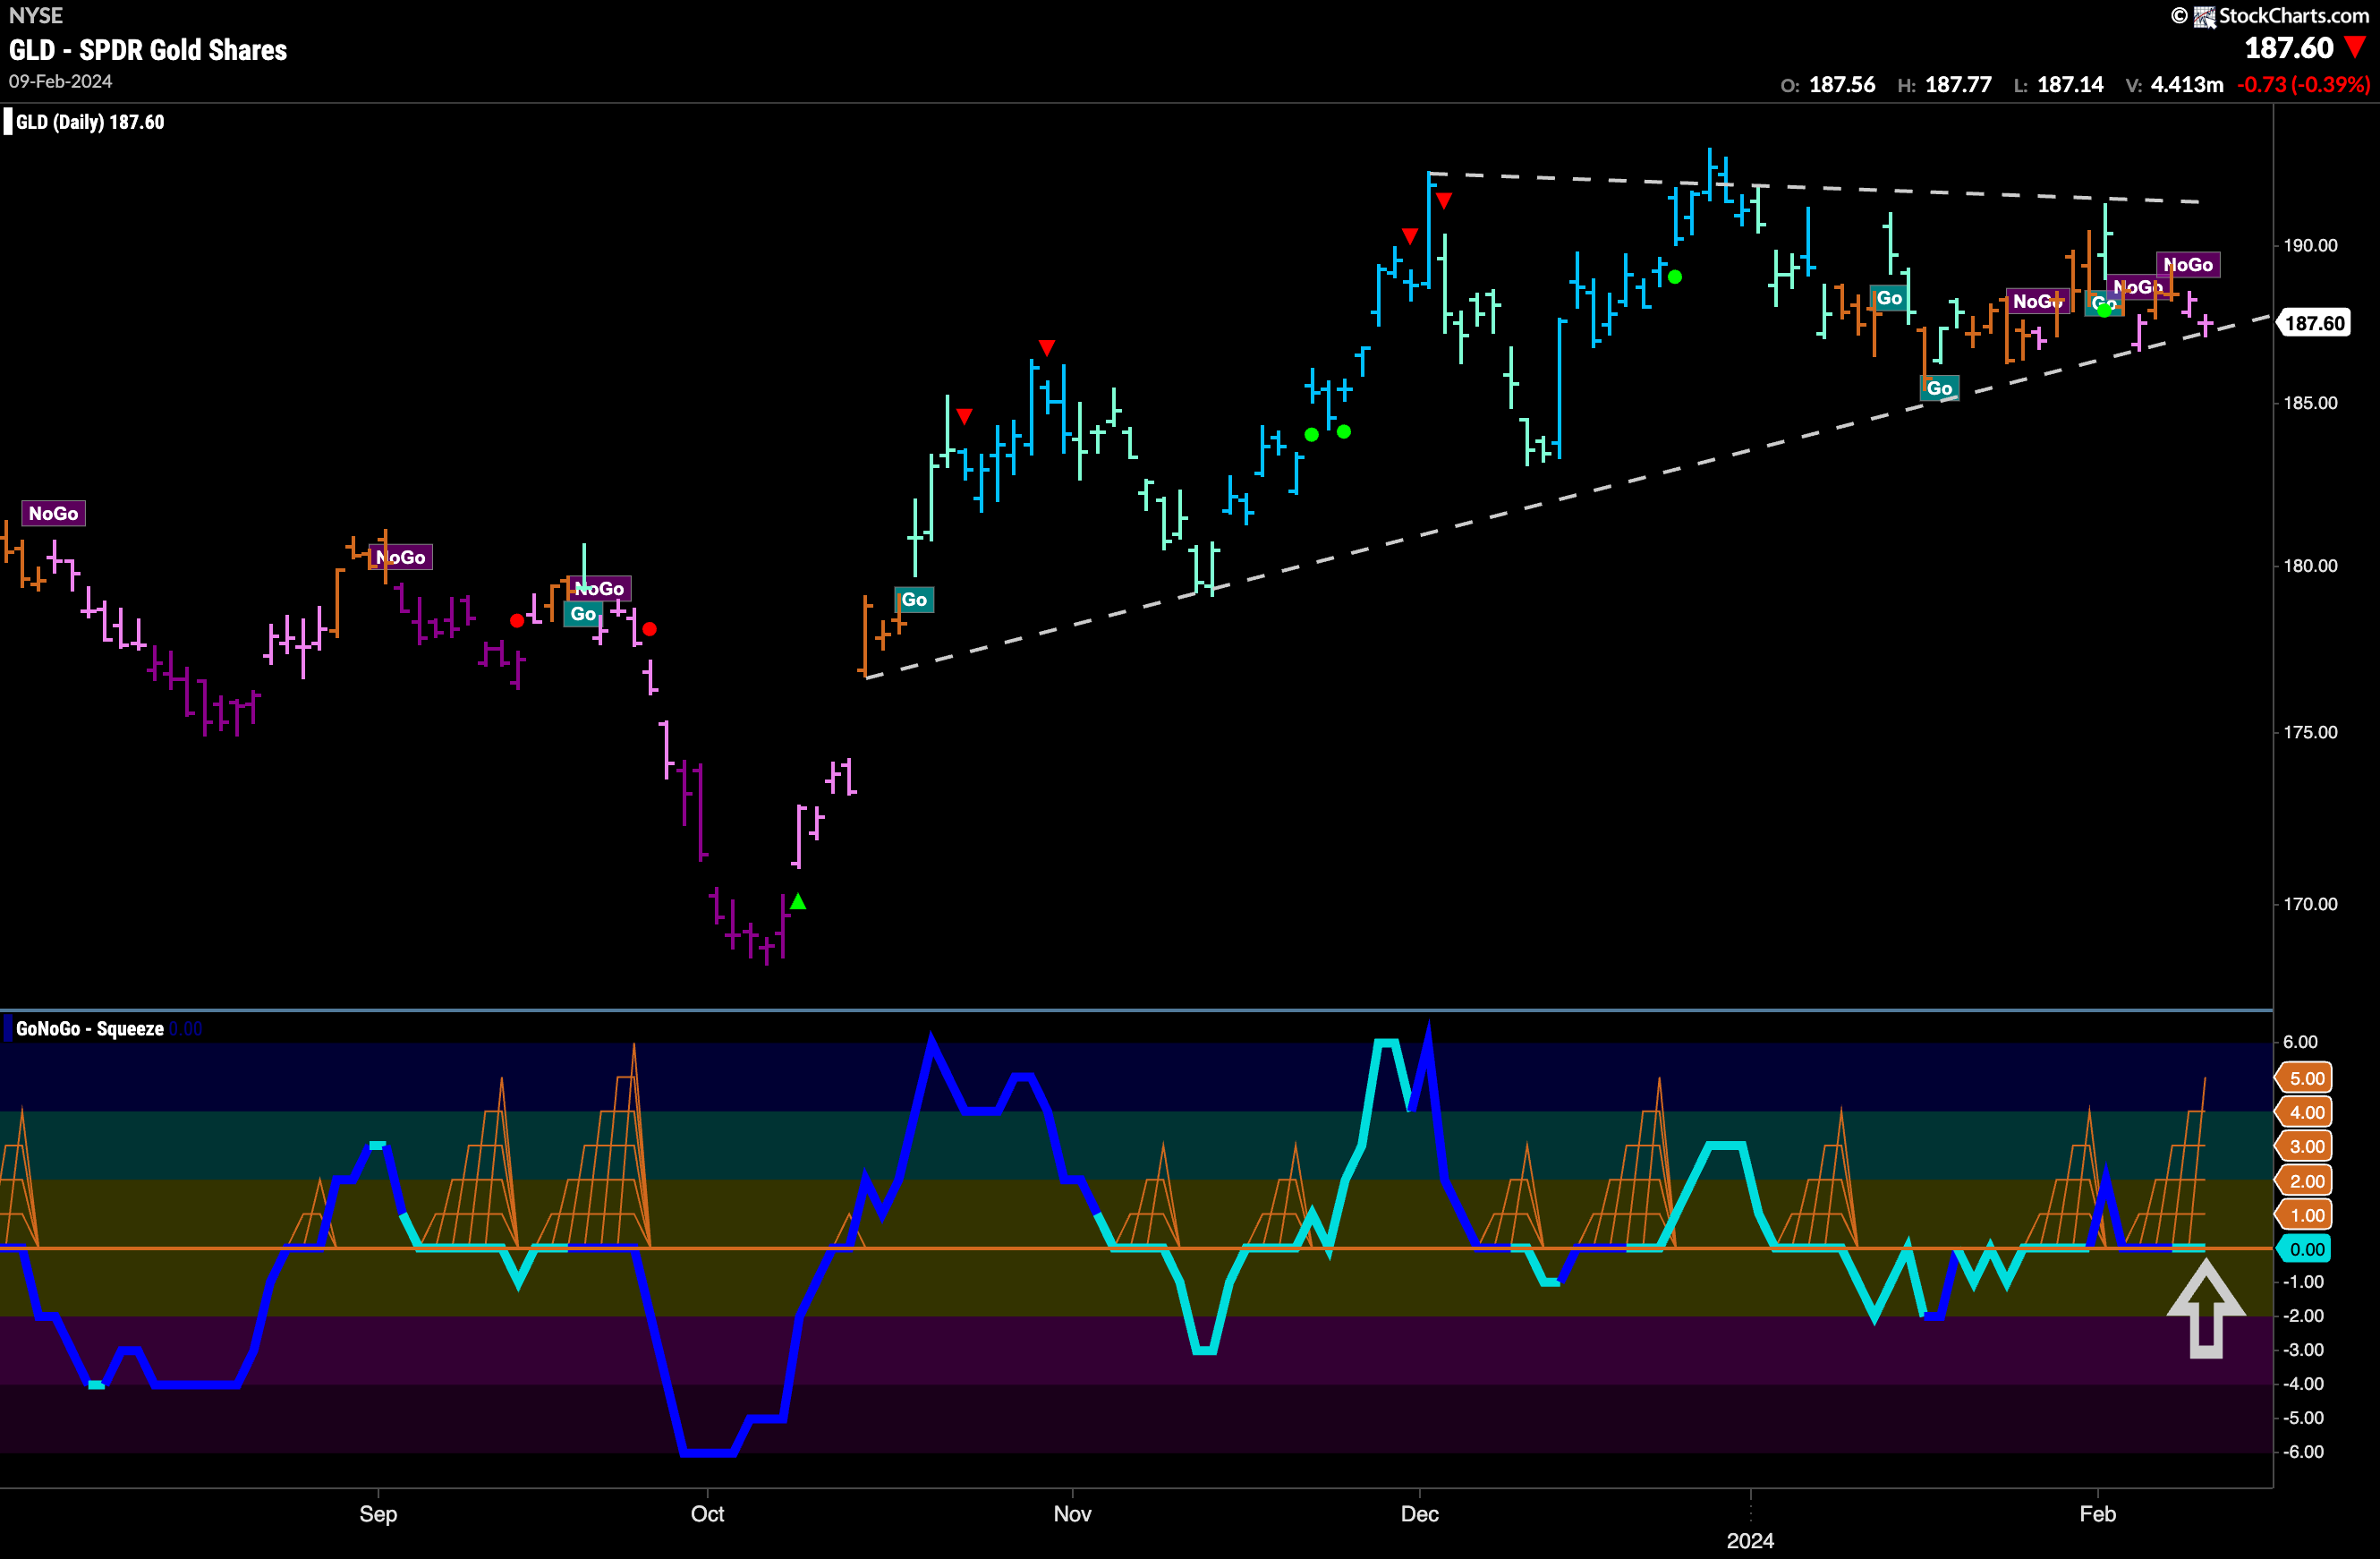Screen dimensions: 2380x1559
Task: Click the cyan 0.00 oscillator tag
Action: click(x=2304, y=1249)
